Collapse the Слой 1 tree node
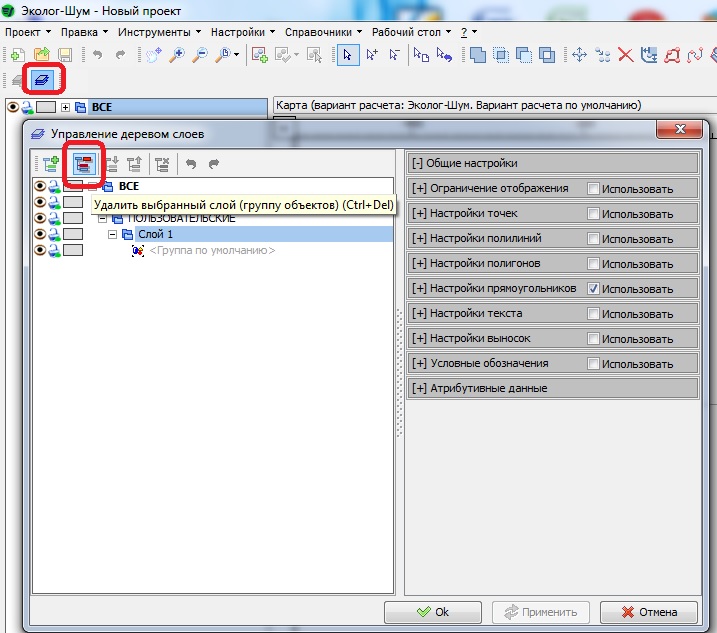The image size is (717, 633). tap(113, 234)
